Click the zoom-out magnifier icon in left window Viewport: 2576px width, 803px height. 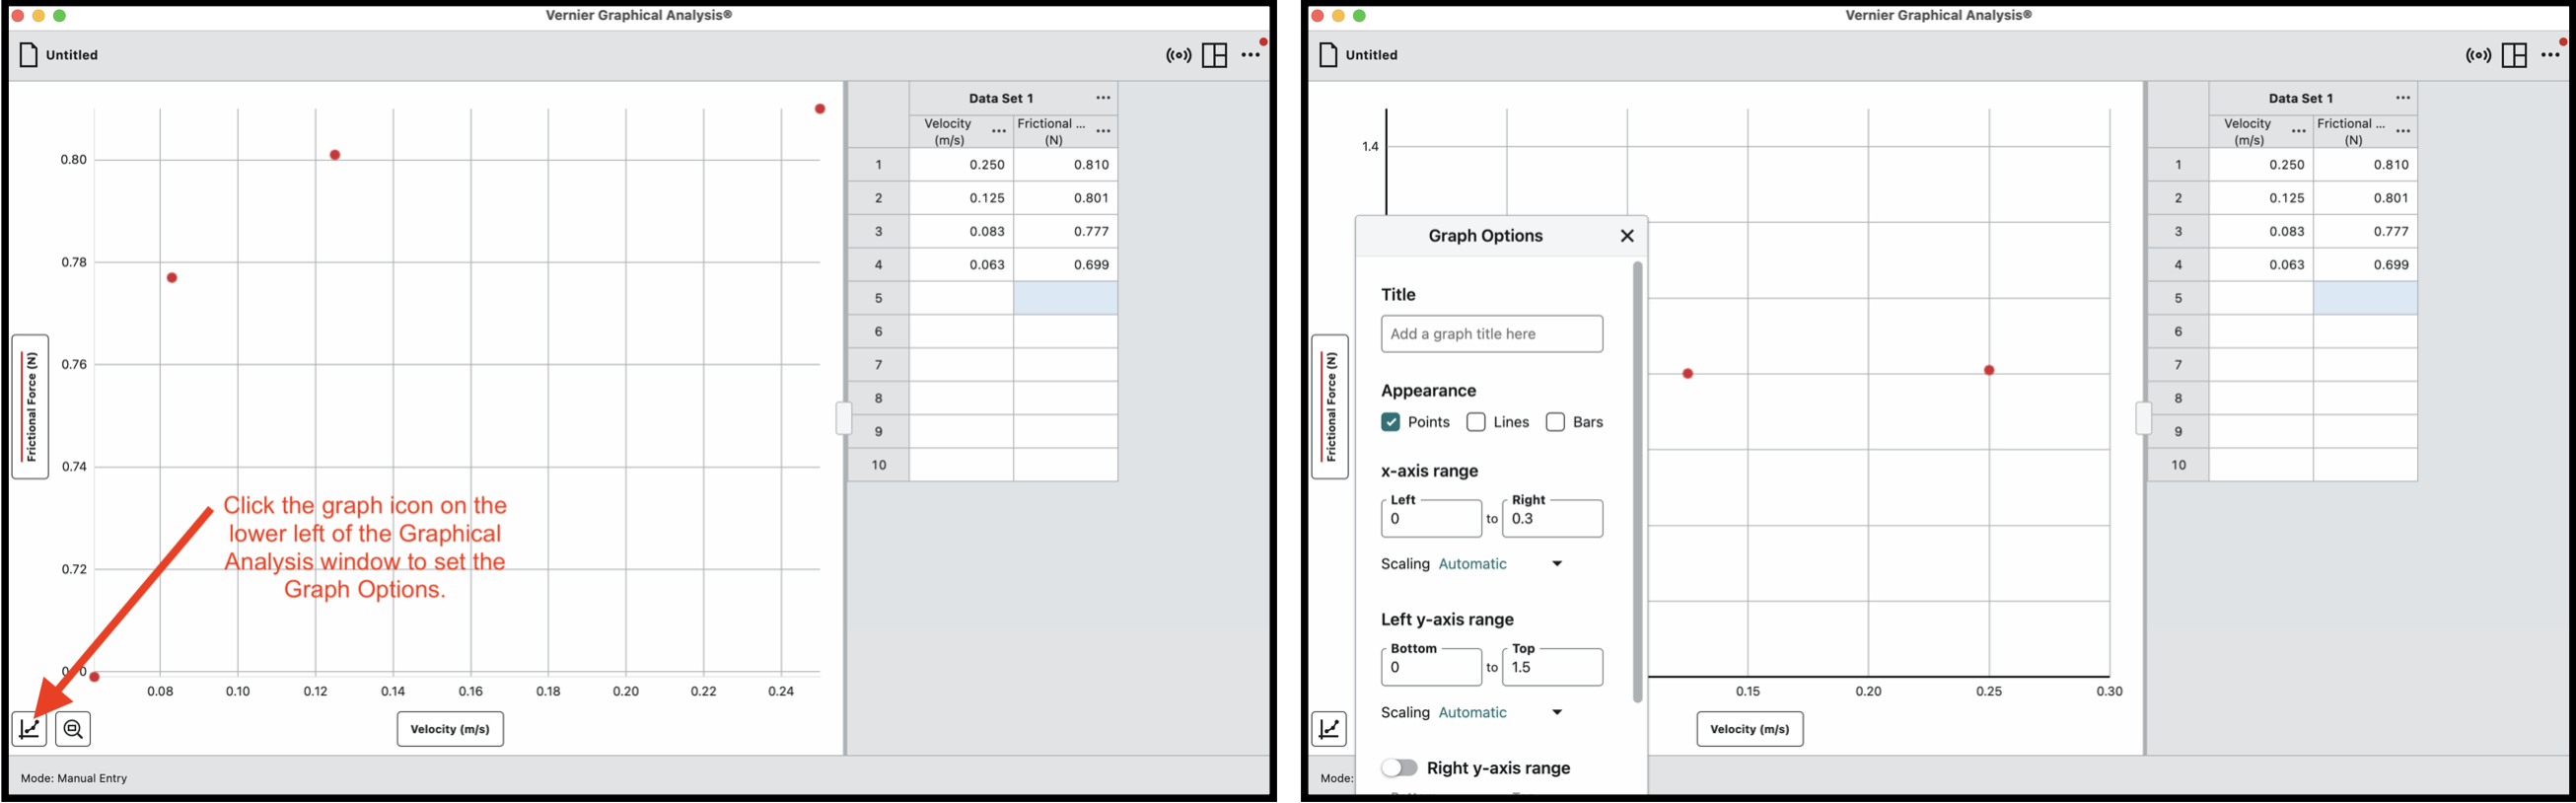click(73, 728)
